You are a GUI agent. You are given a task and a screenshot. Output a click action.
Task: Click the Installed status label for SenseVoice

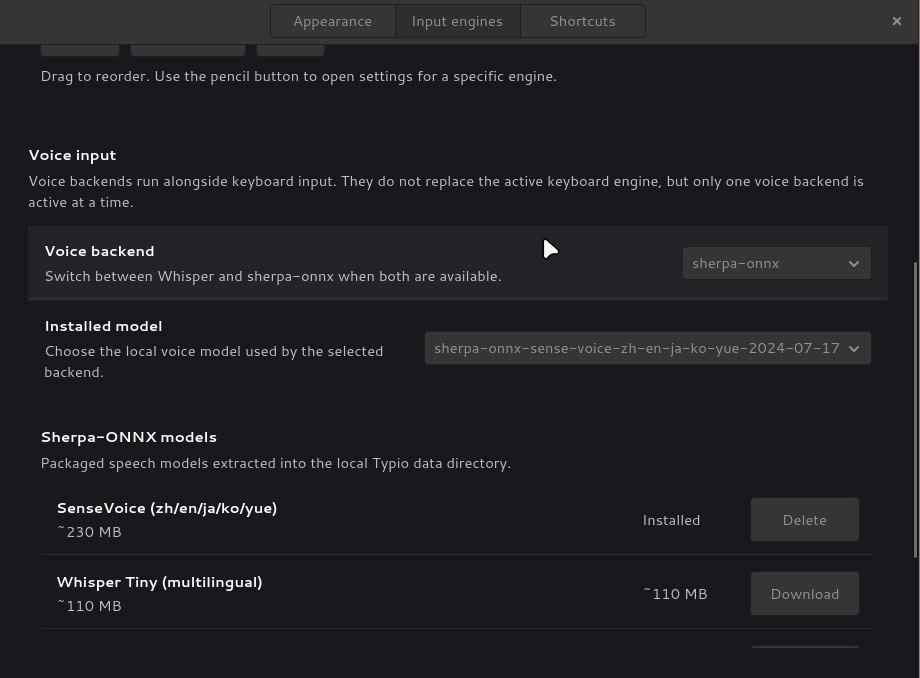(671, 520)
